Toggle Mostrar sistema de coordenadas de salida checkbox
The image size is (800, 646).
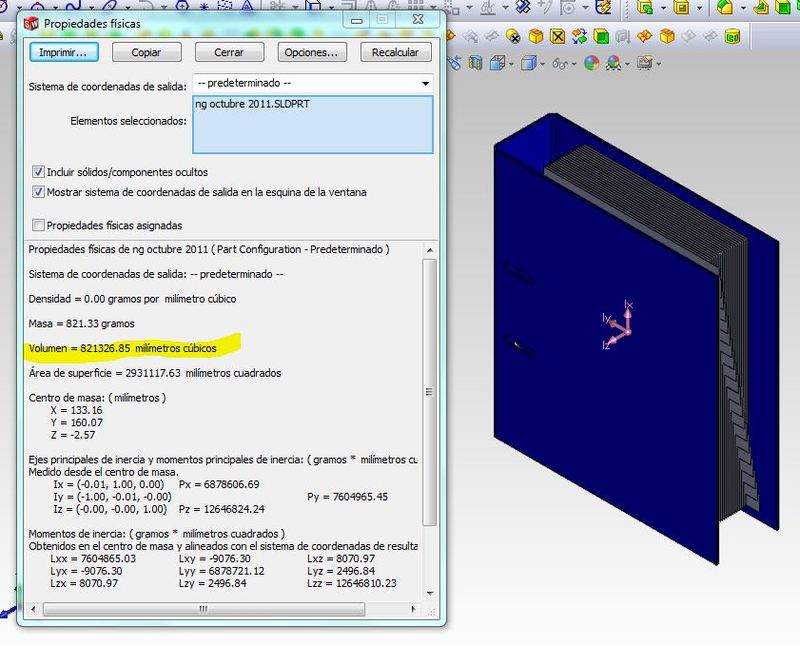tap(39, 192)
